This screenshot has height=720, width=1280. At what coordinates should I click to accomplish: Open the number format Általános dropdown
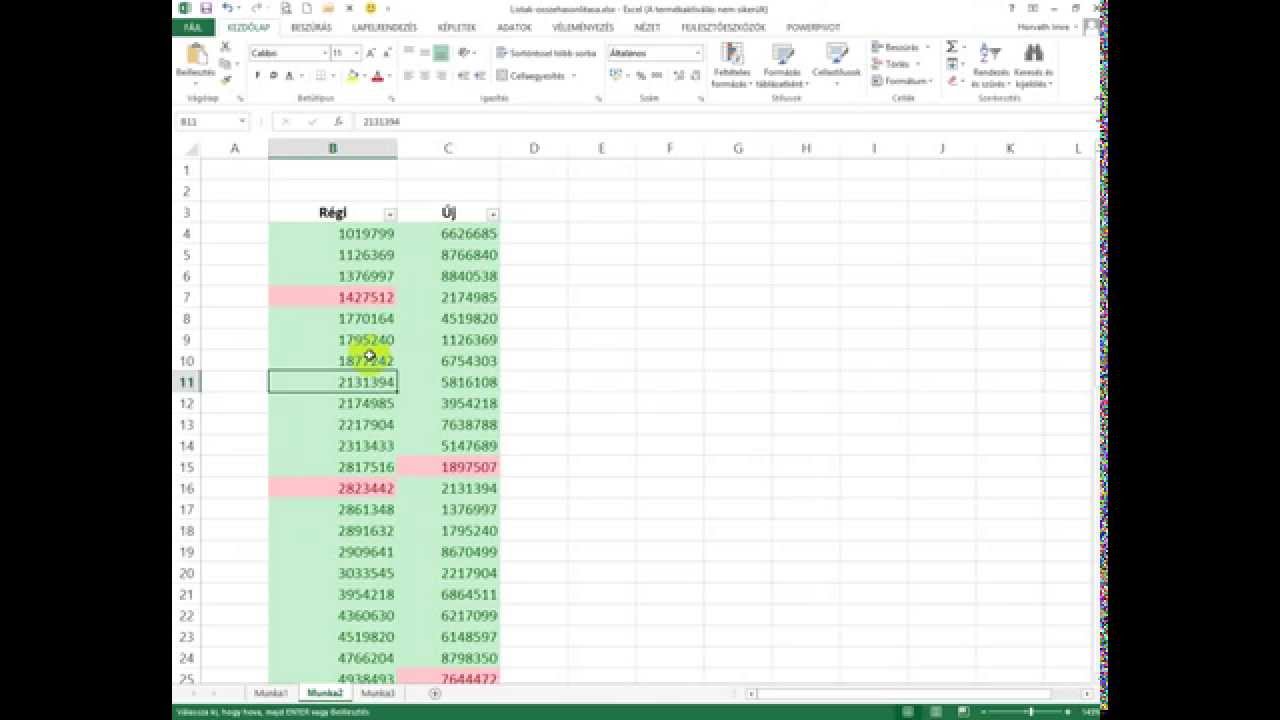pyautogui.click(x=697, y=53)
